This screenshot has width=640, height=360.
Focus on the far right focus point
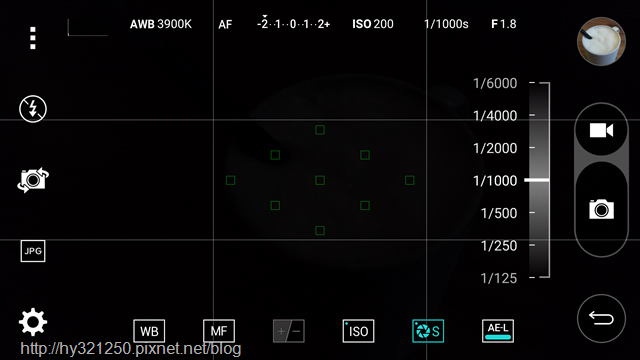[410, 180]
